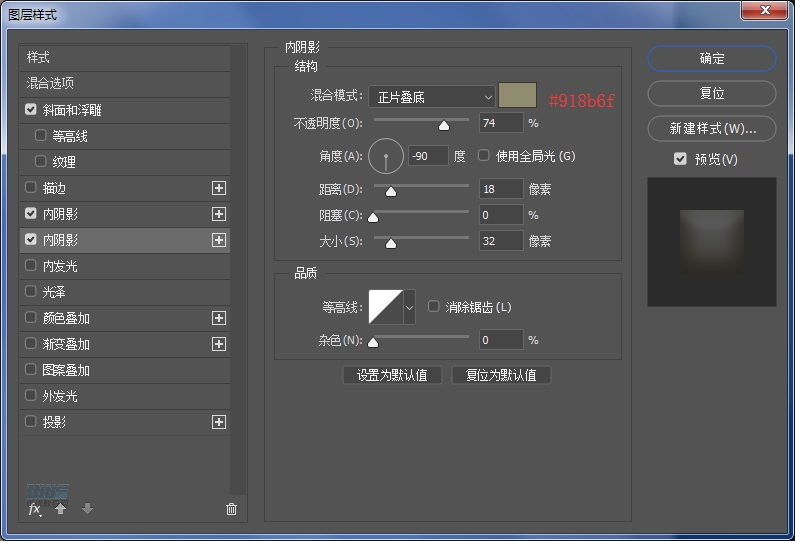Click the plus icon on the highlighted 内阴影 row
Image resolution: width=795 pixels, height=541 pixels.
219,240
